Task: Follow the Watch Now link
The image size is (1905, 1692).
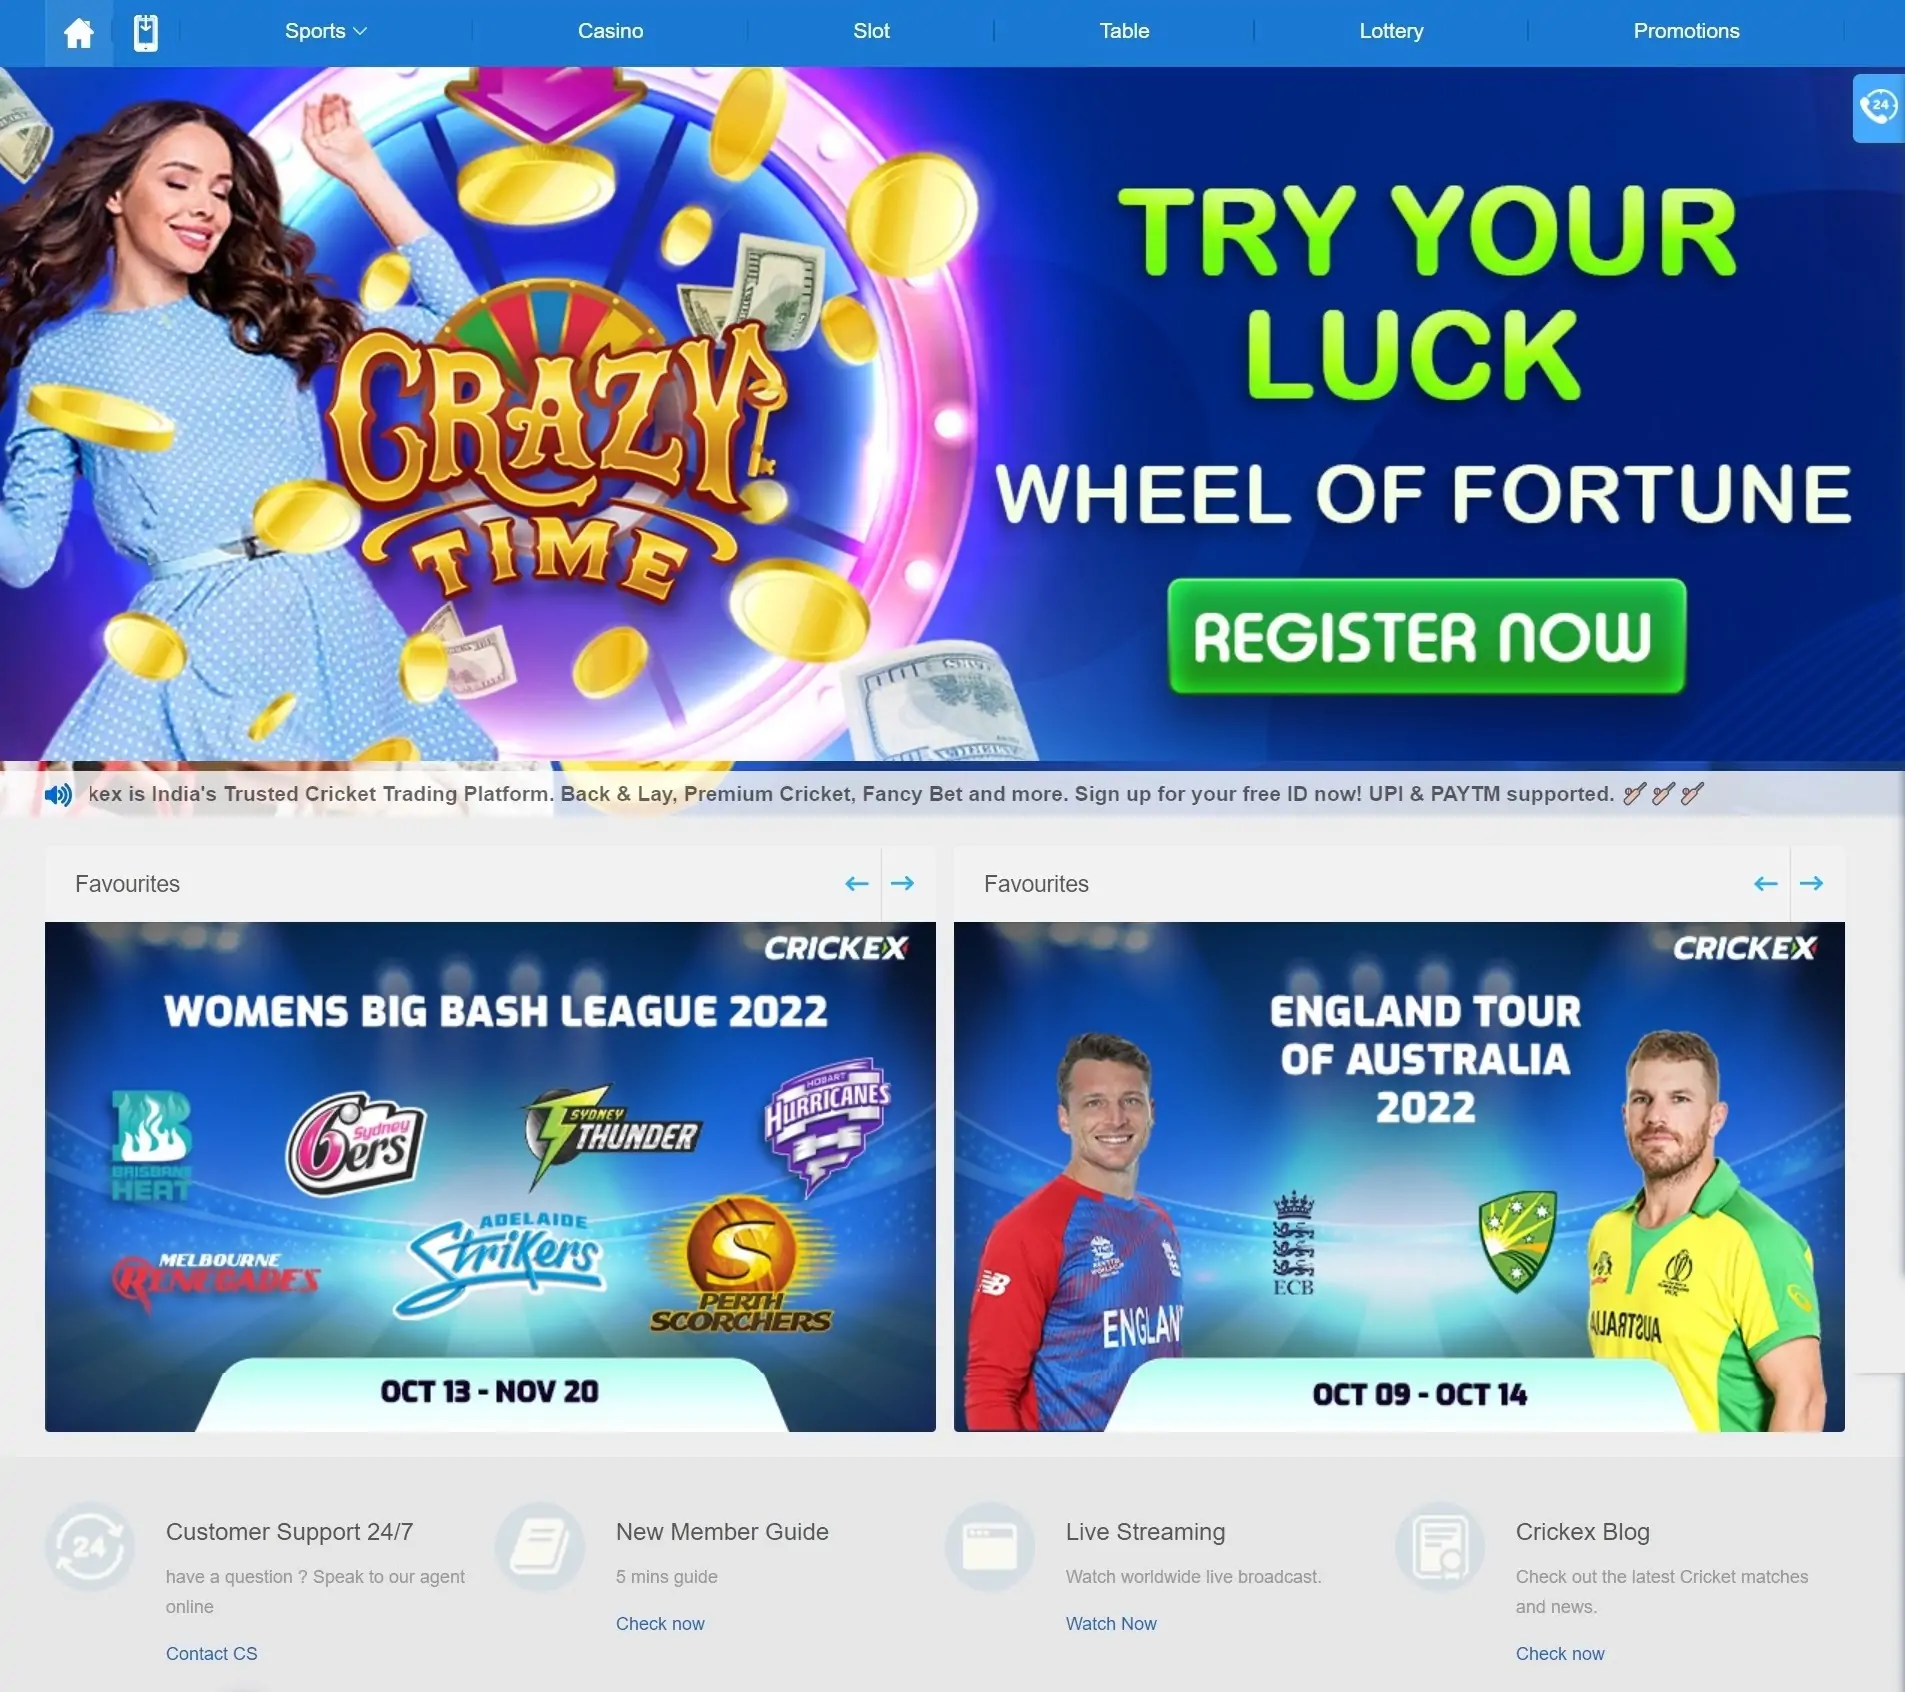Action: [x=1111, y=1624]
